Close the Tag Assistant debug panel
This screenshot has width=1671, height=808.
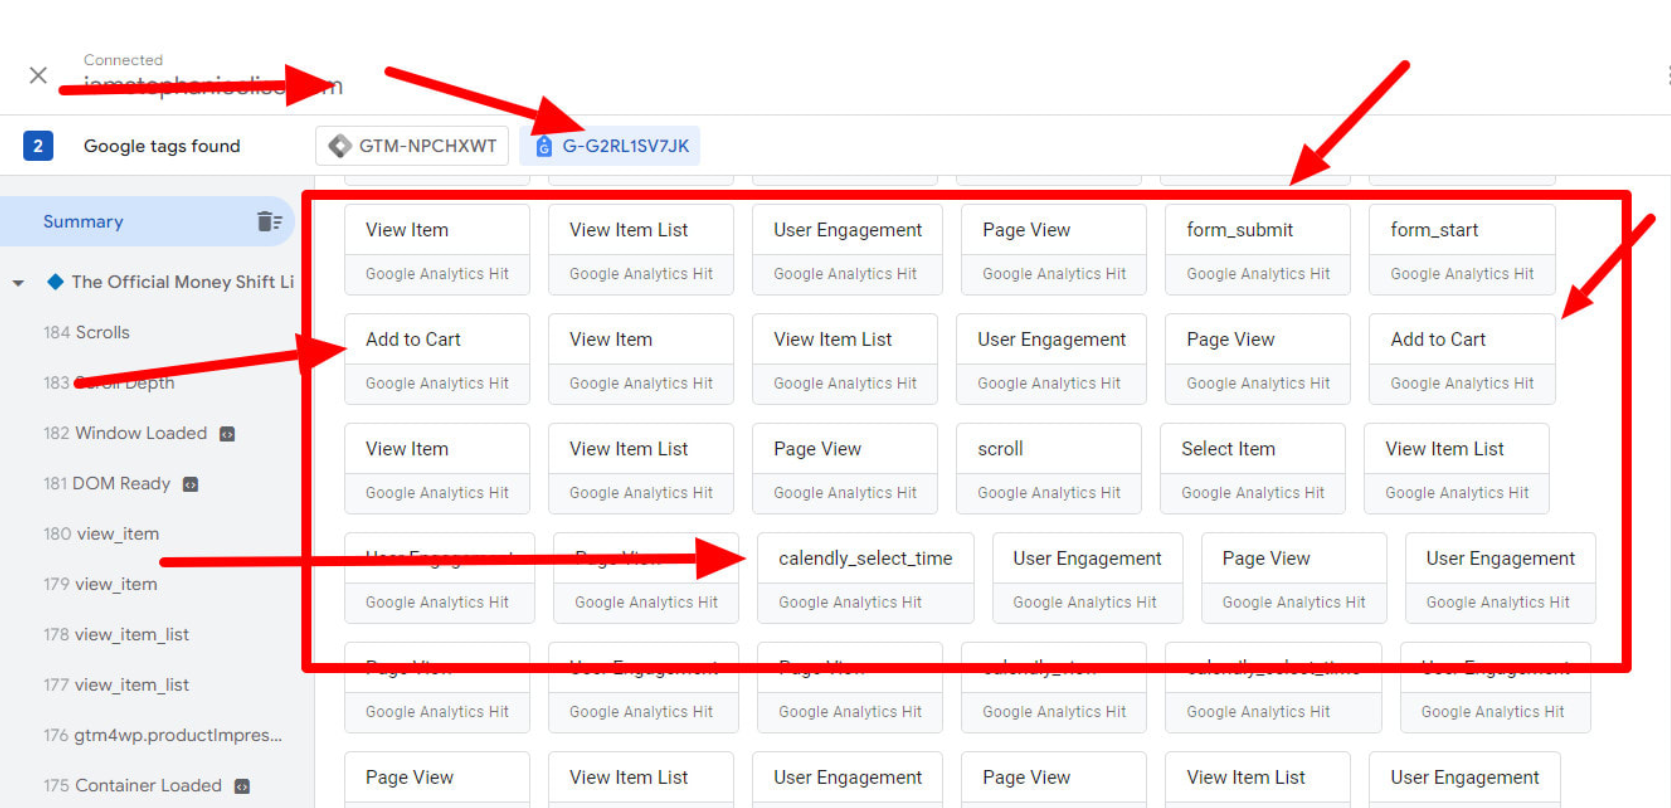tap(38, 75)
